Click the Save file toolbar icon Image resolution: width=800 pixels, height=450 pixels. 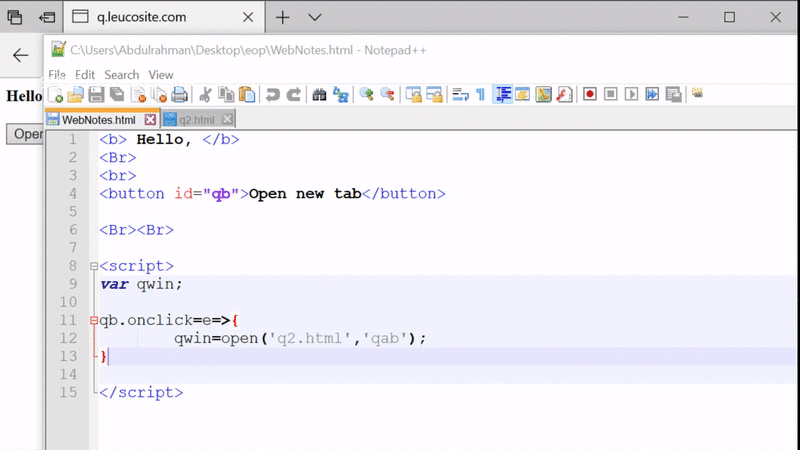click(x=96, y=95)
